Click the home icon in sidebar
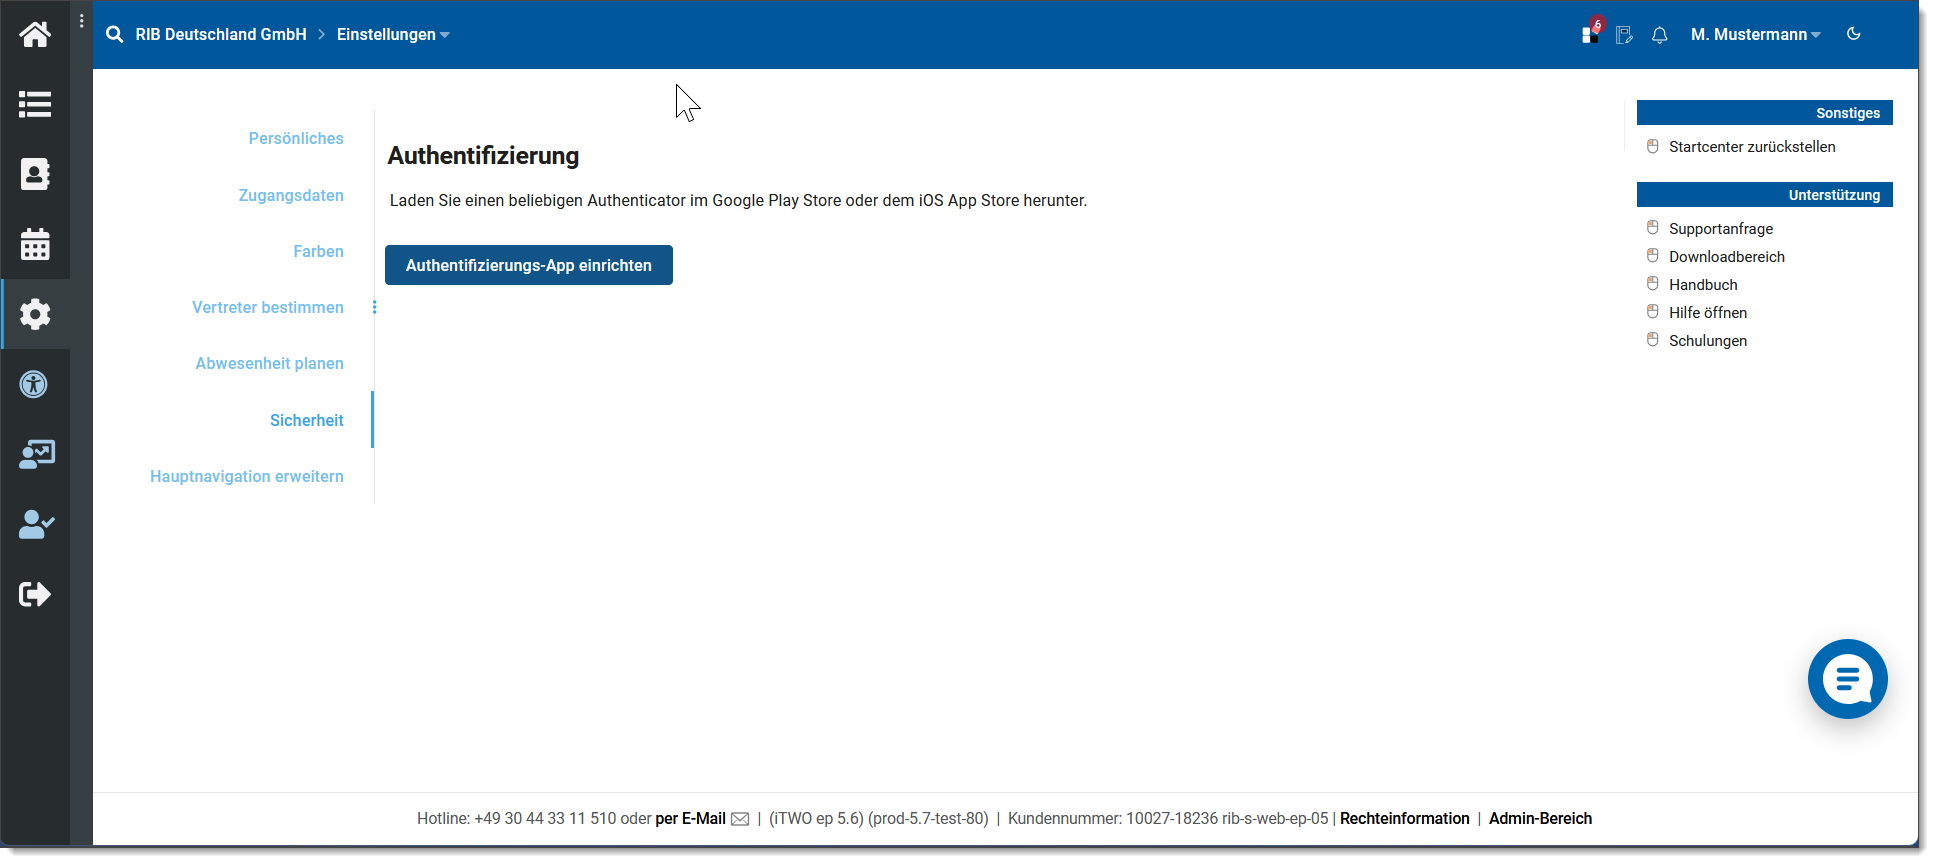This screenshot has height=863, width=1934. pyautogui.click(x=35, y=35)
